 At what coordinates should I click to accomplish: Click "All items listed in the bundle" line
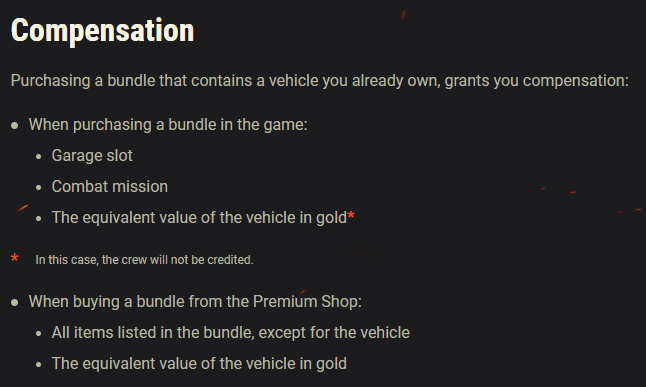tap(231, 333)
